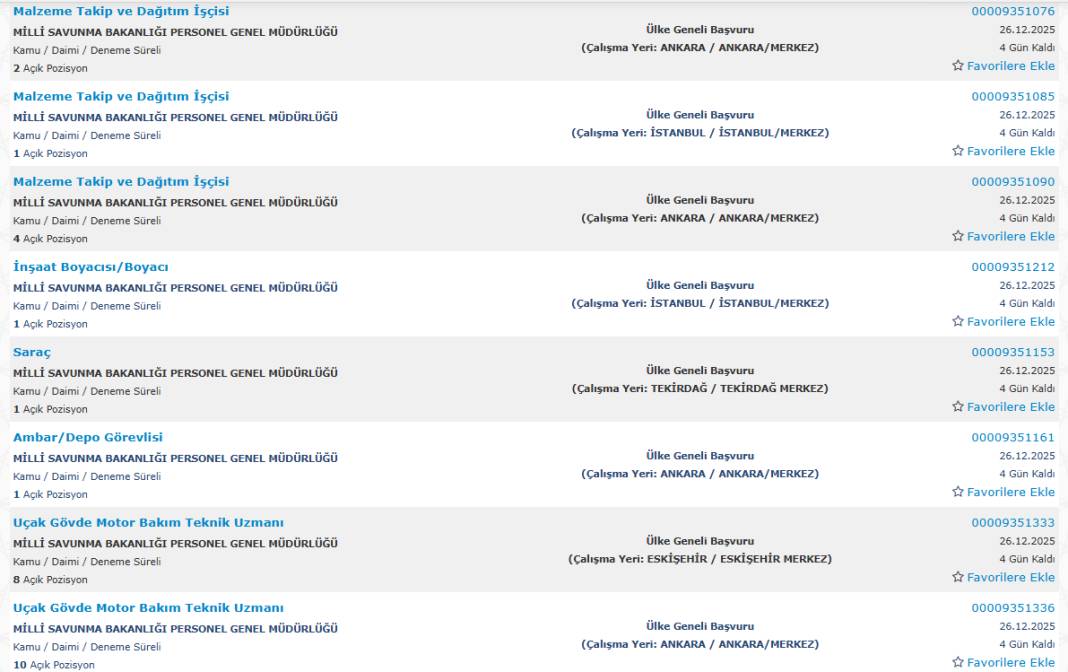Click listing number 00009351161
The width and height of the screenshot is (1068, 672).
(1013, 437)
